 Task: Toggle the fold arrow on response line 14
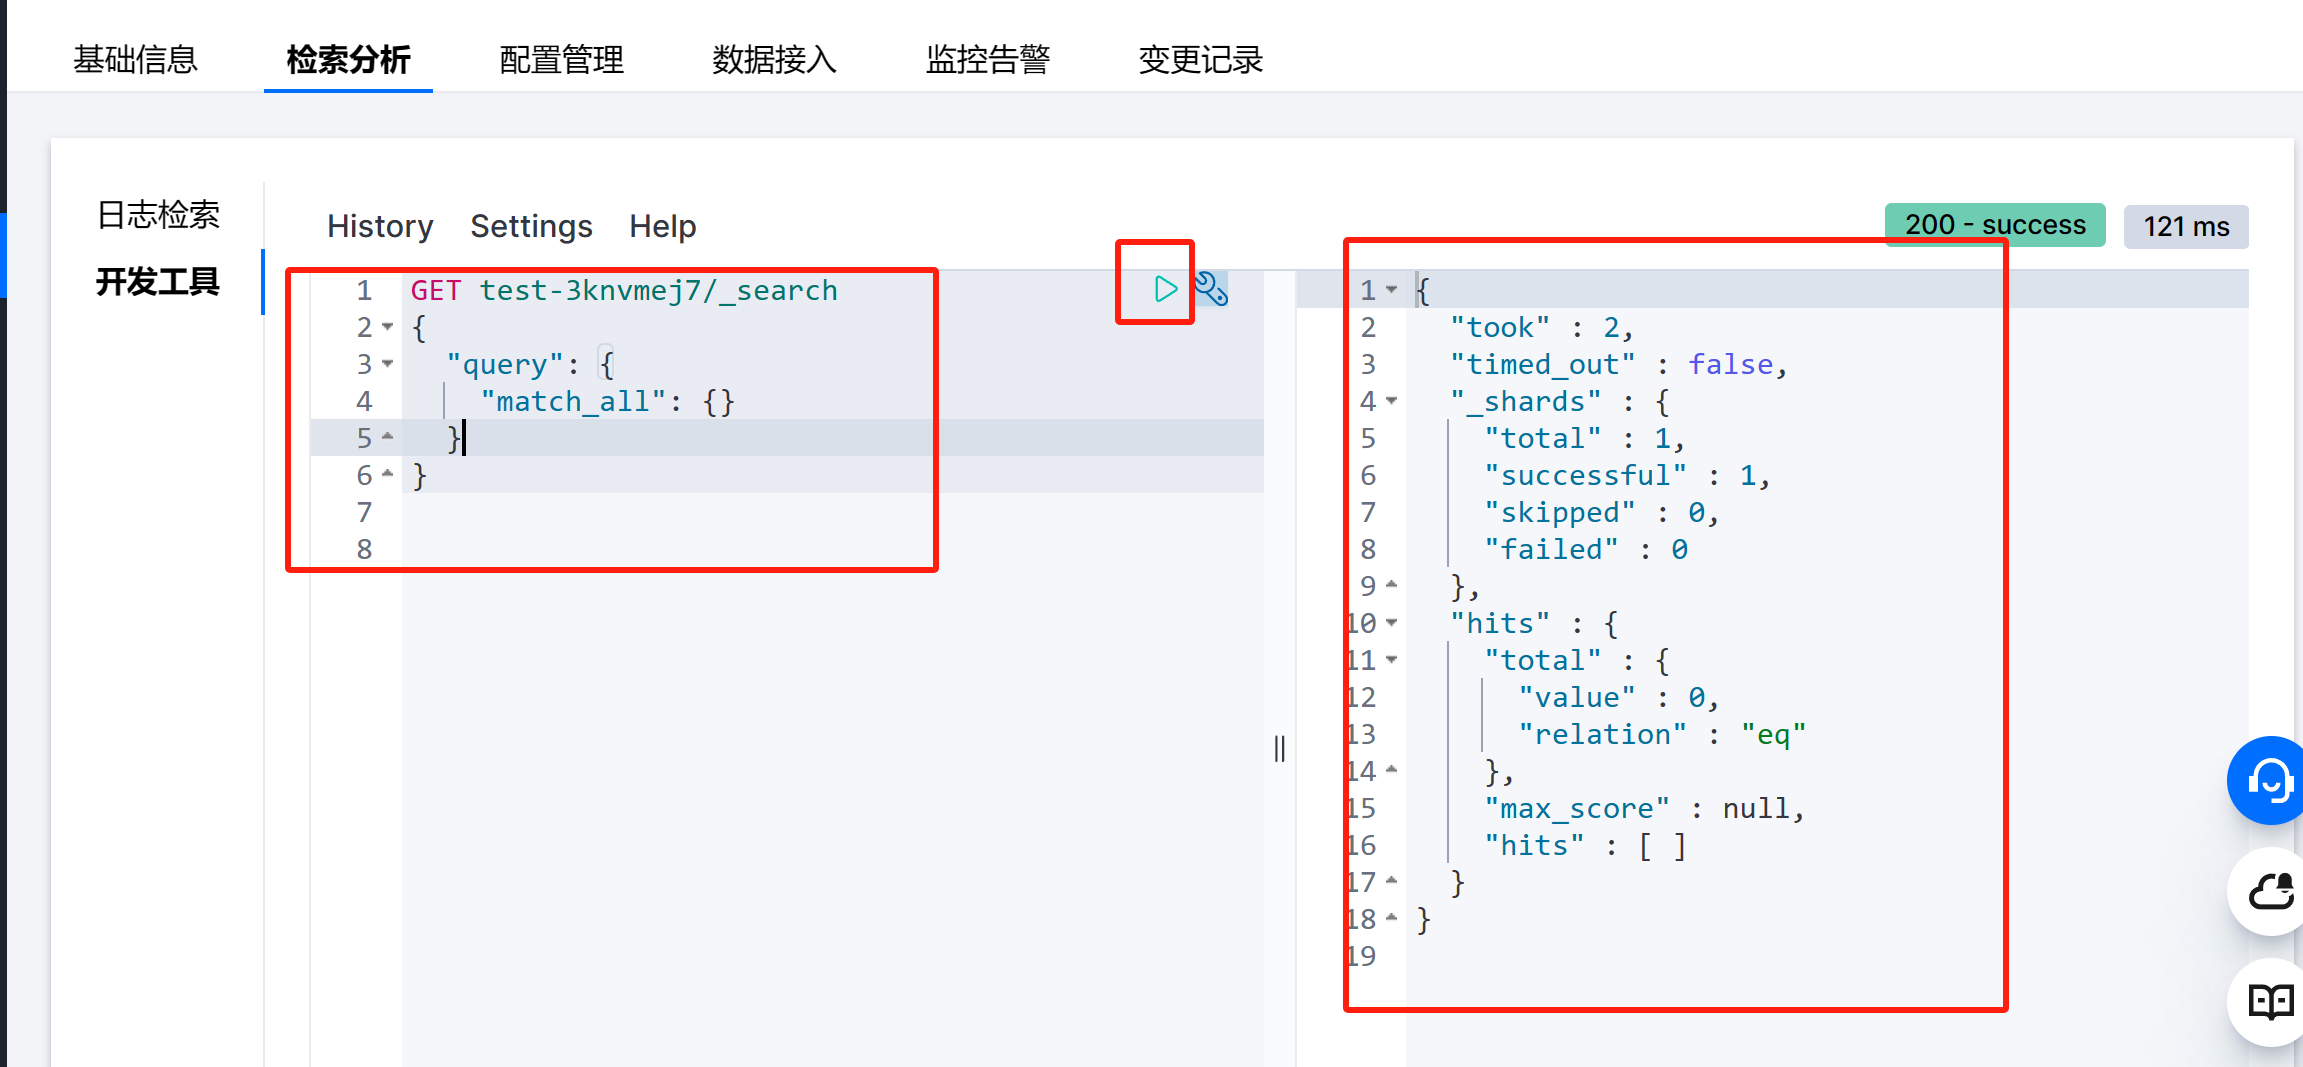pyautogui.click(x=1391, y=771)
